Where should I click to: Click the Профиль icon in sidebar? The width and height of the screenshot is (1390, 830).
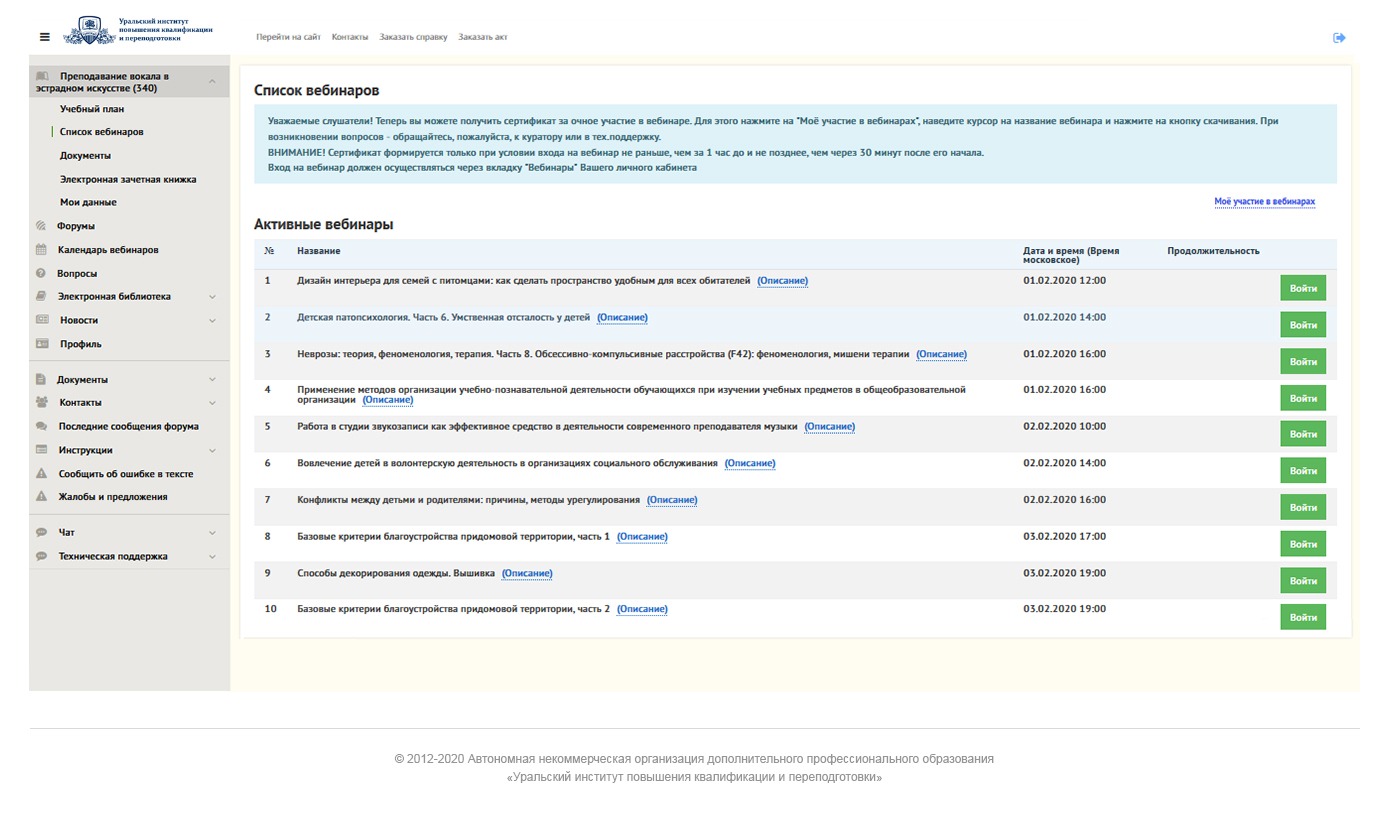(x=41, y=344)
